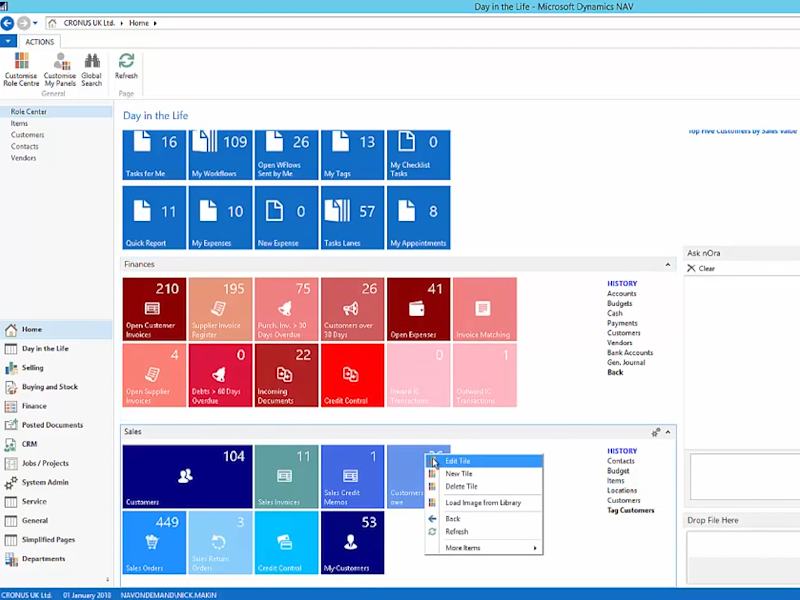
Task: Choose Delete Tile from the context menu
Action: (484, 486)
